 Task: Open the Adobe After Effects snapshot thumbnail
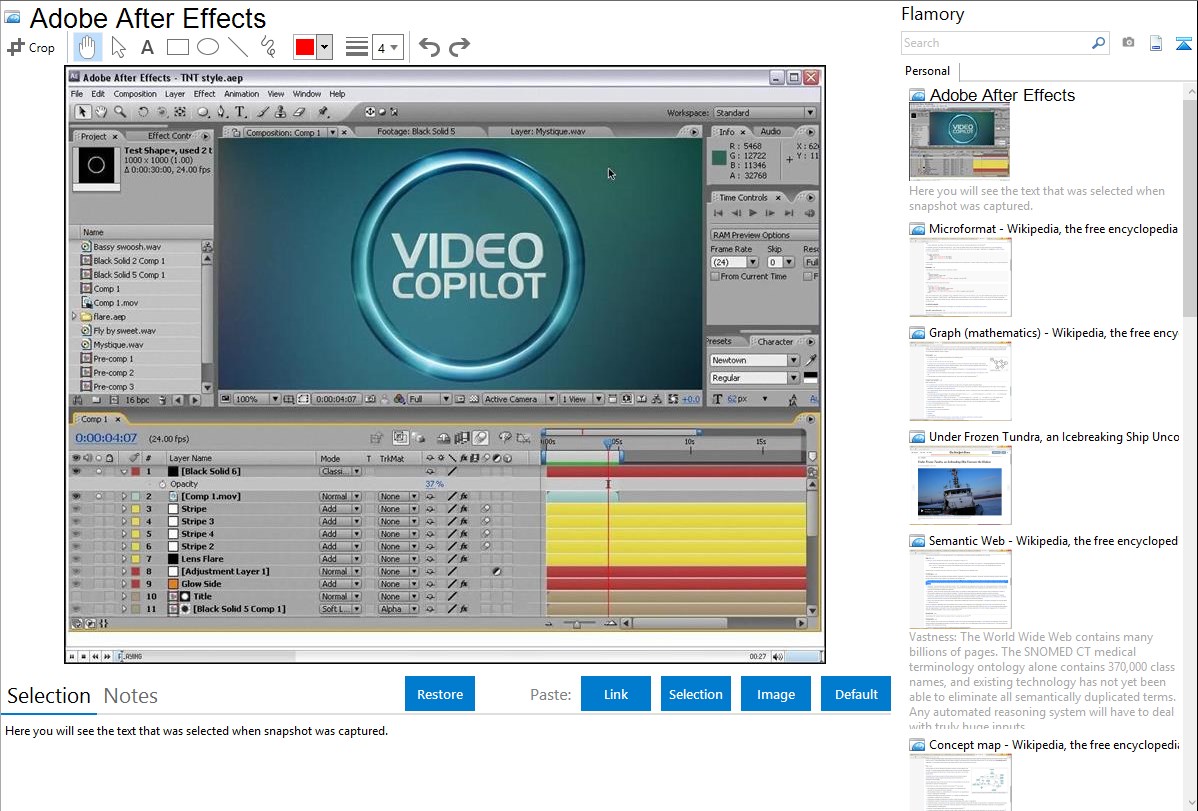click(x=959, y=142)
